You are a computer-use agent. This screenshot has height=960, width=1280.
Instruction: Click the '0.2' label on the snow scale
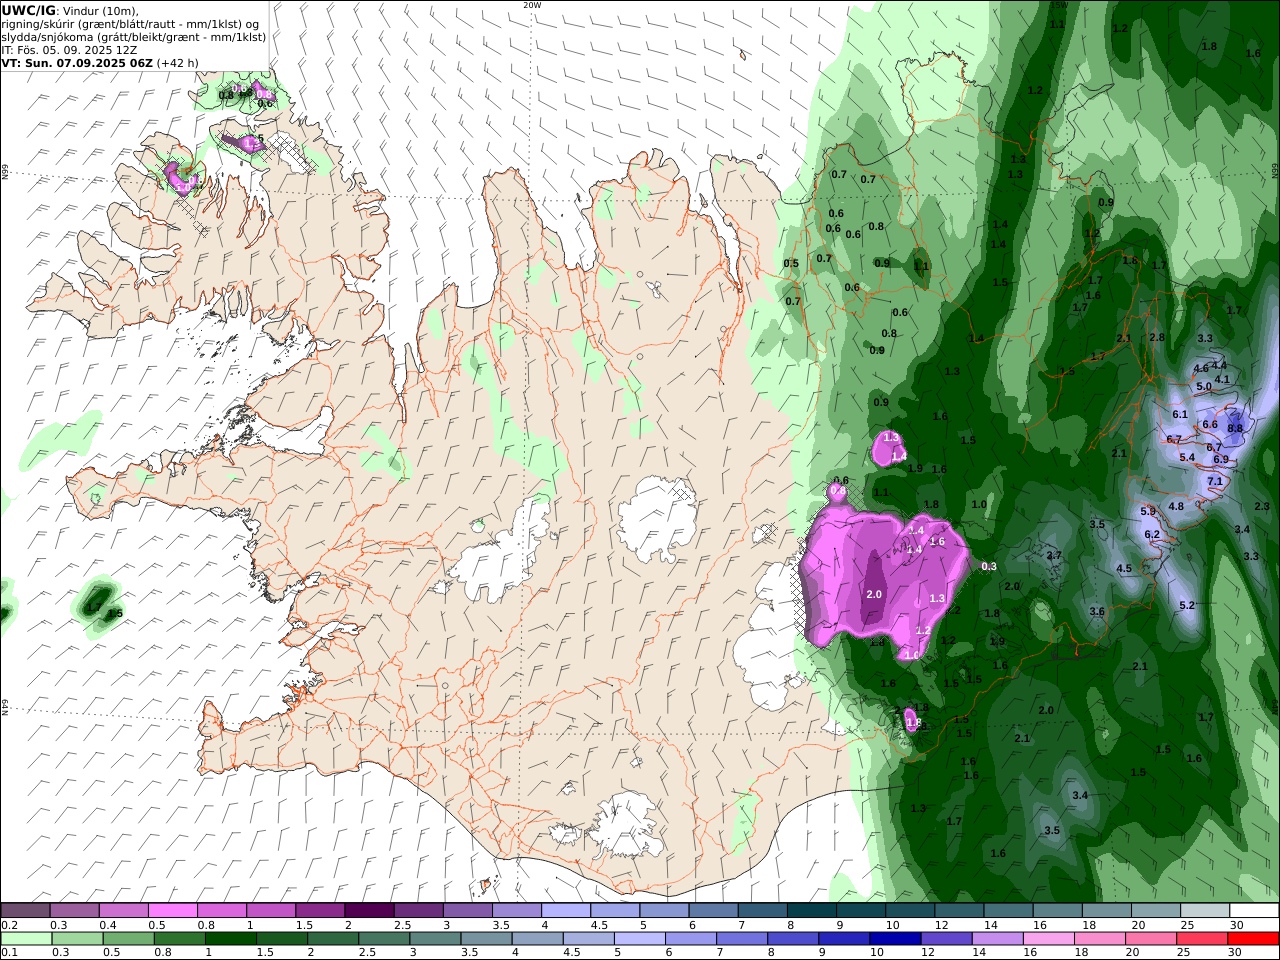point(9,925)
